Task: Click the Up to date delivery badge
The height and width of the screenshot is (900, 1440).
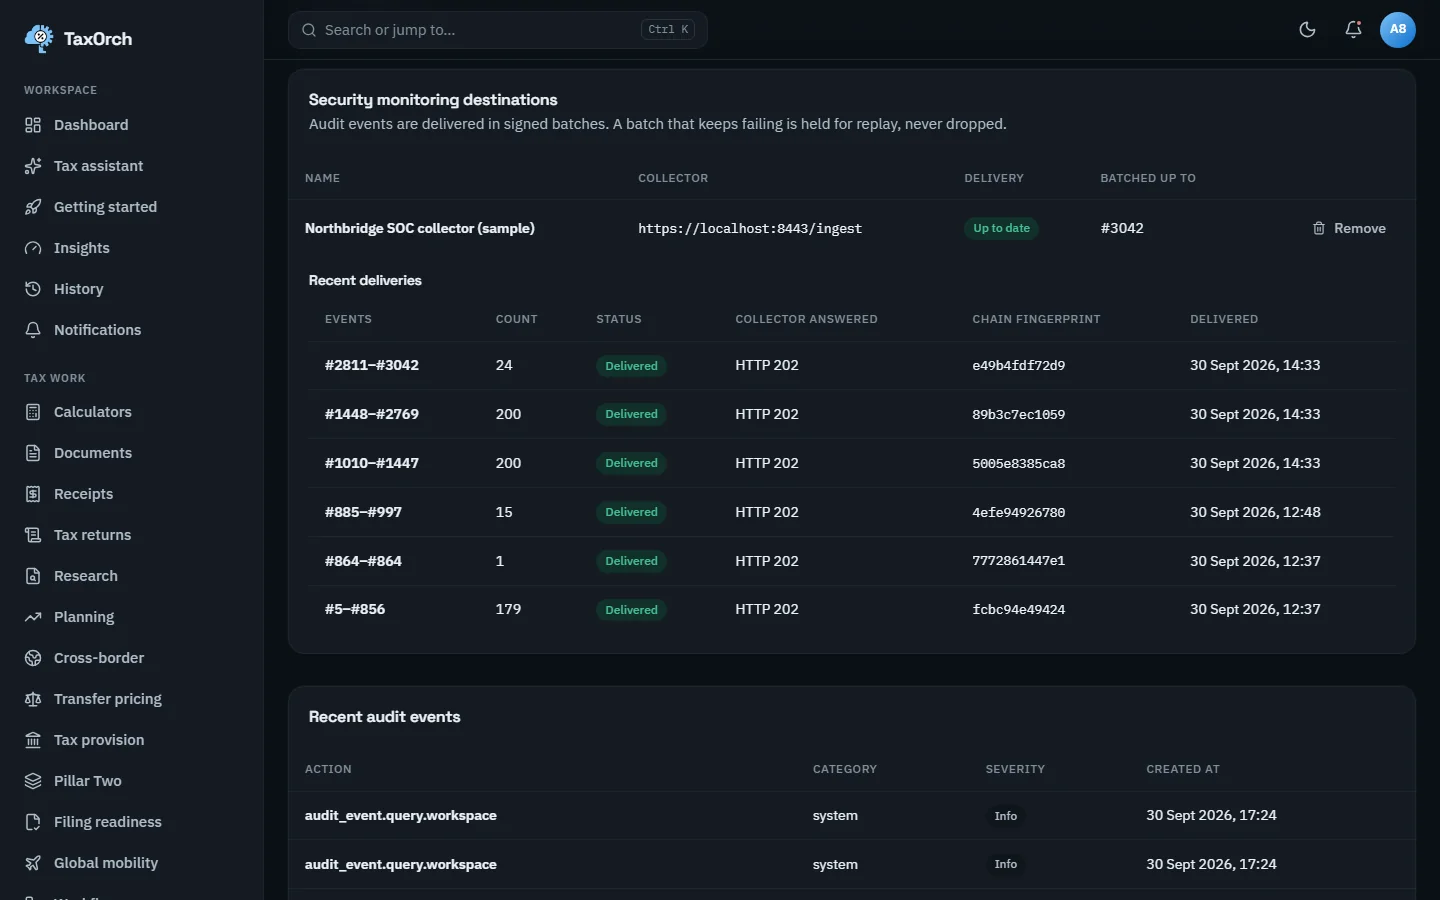Action: click(1001, 228)
